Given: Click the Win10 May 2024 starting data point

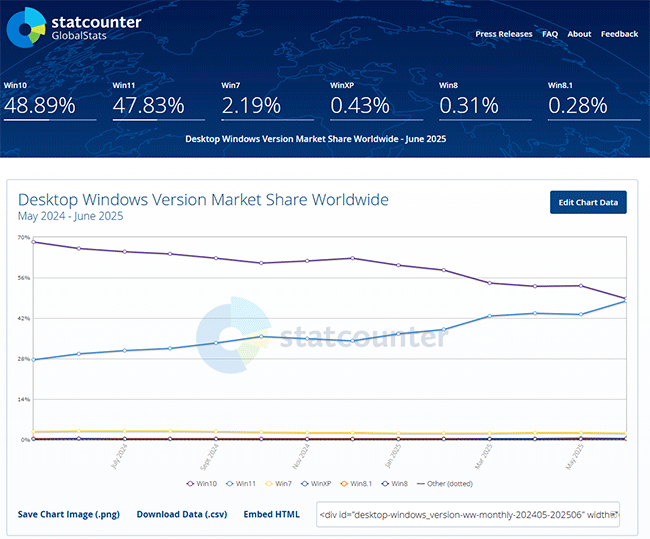Looking at the screenshot, I should tap(34, 242).
